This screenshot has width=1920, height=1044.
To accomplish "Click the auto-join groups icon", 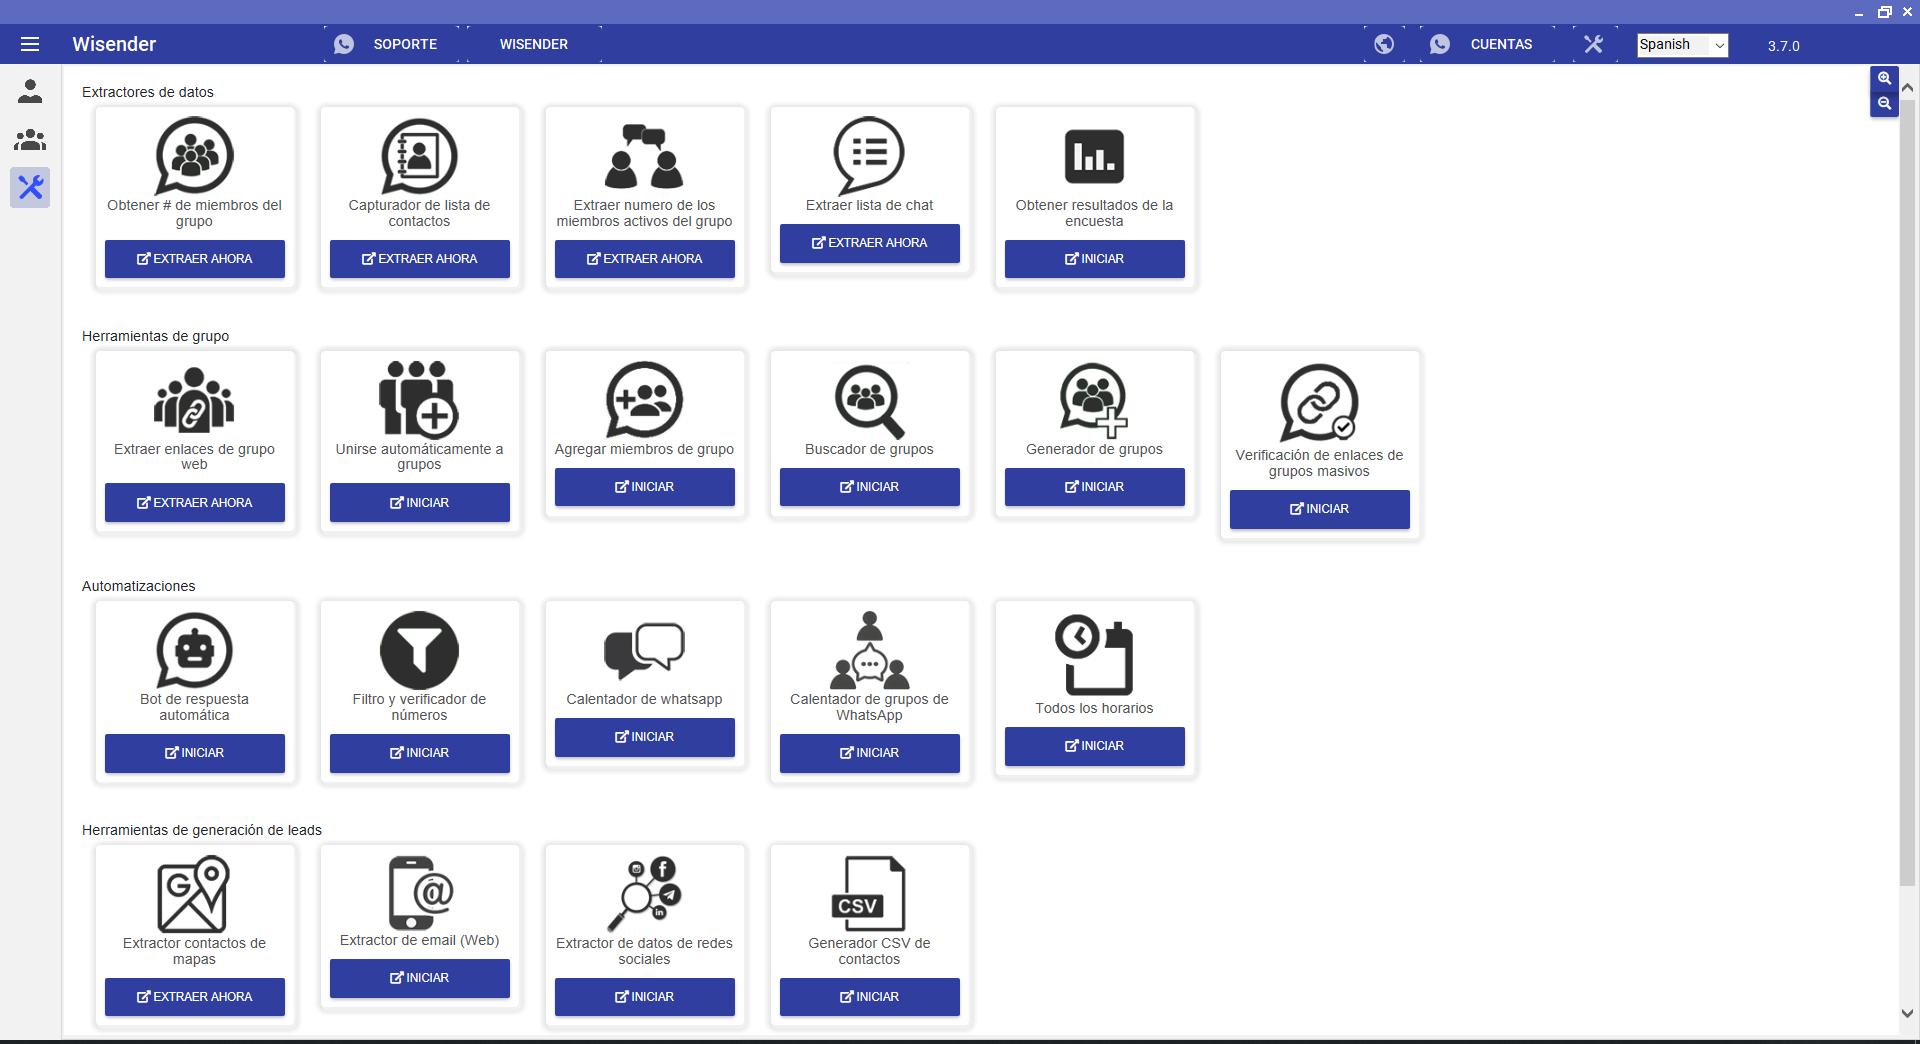I will (419, 400).
